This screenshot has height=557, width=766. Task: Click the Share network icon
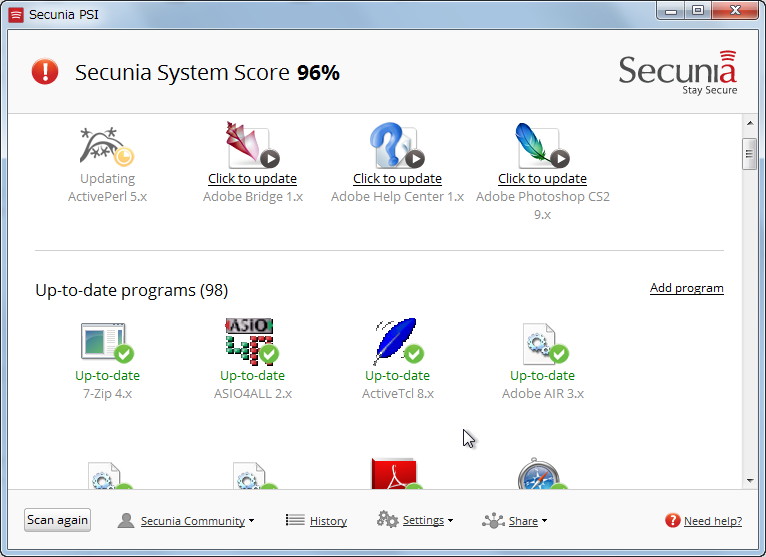[x=493, y=520]
